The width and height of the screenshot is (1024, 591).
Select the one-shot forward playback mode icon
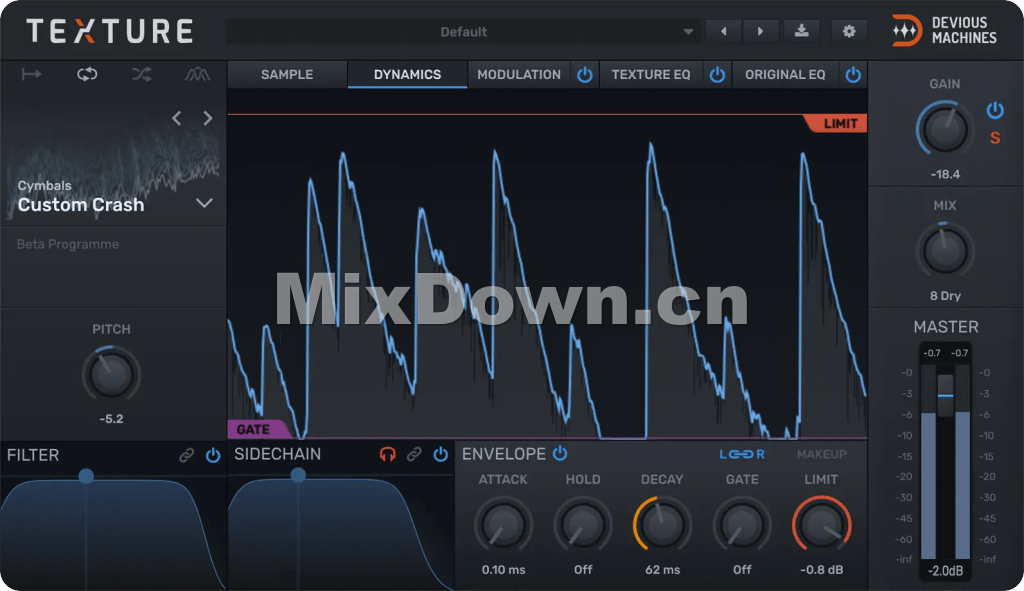[31, 74]
